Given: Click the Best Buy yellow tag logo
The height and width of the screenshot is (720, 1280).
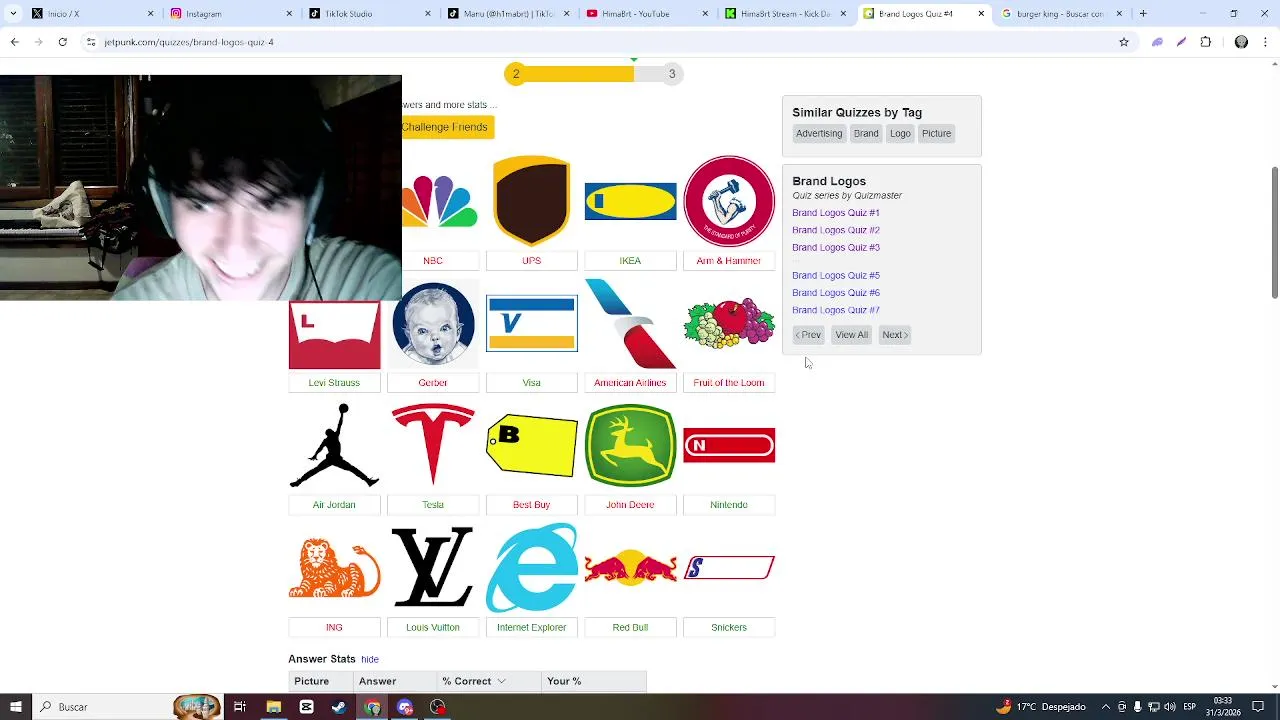Looking at the screenshot, I should click(531, 445).
